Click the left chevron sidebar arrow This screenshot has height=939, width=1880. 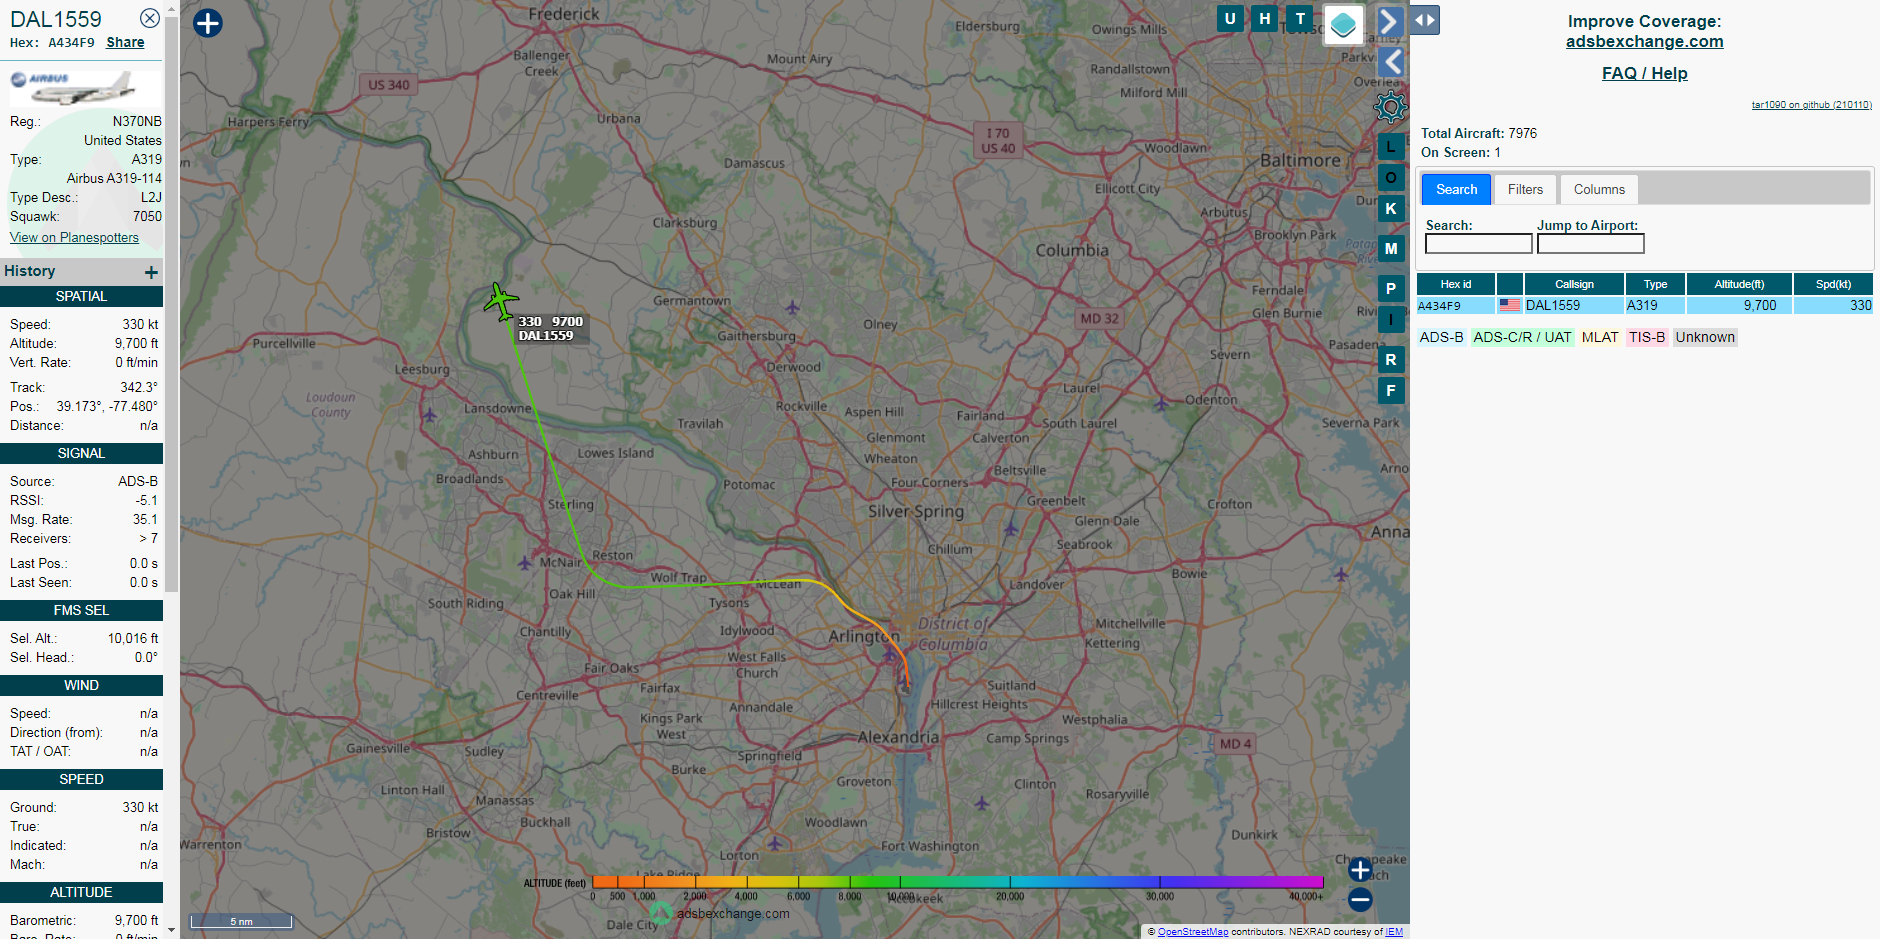pyautogui.click(x=1392, y=62)
